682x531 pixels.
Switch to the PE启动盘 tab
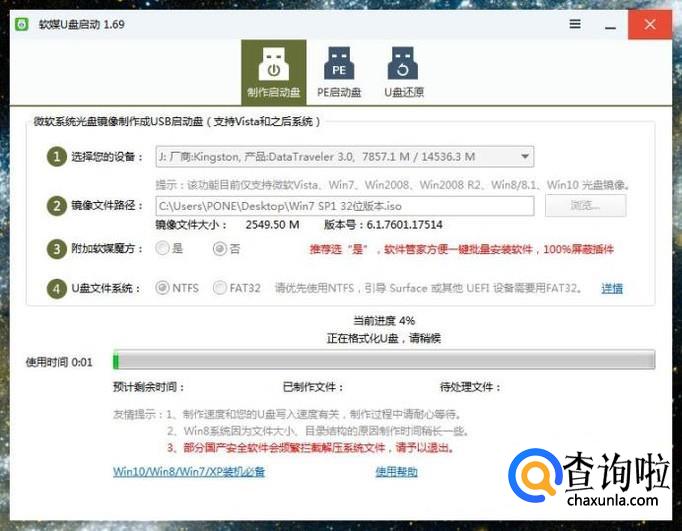coord(339,72)
